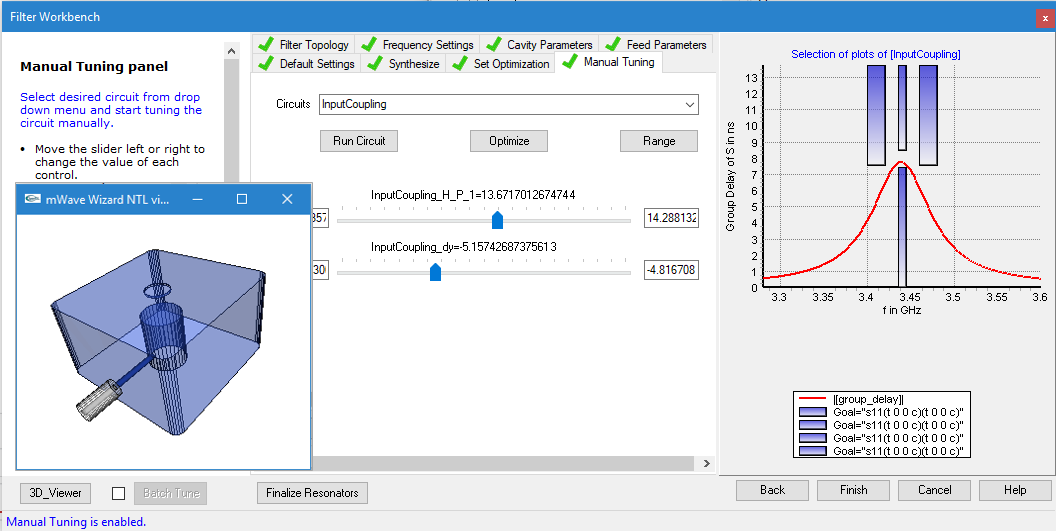Open the Synthesize tab
Image resolution: width=1056 pixels, height=531 pixels.
point(403,63)
